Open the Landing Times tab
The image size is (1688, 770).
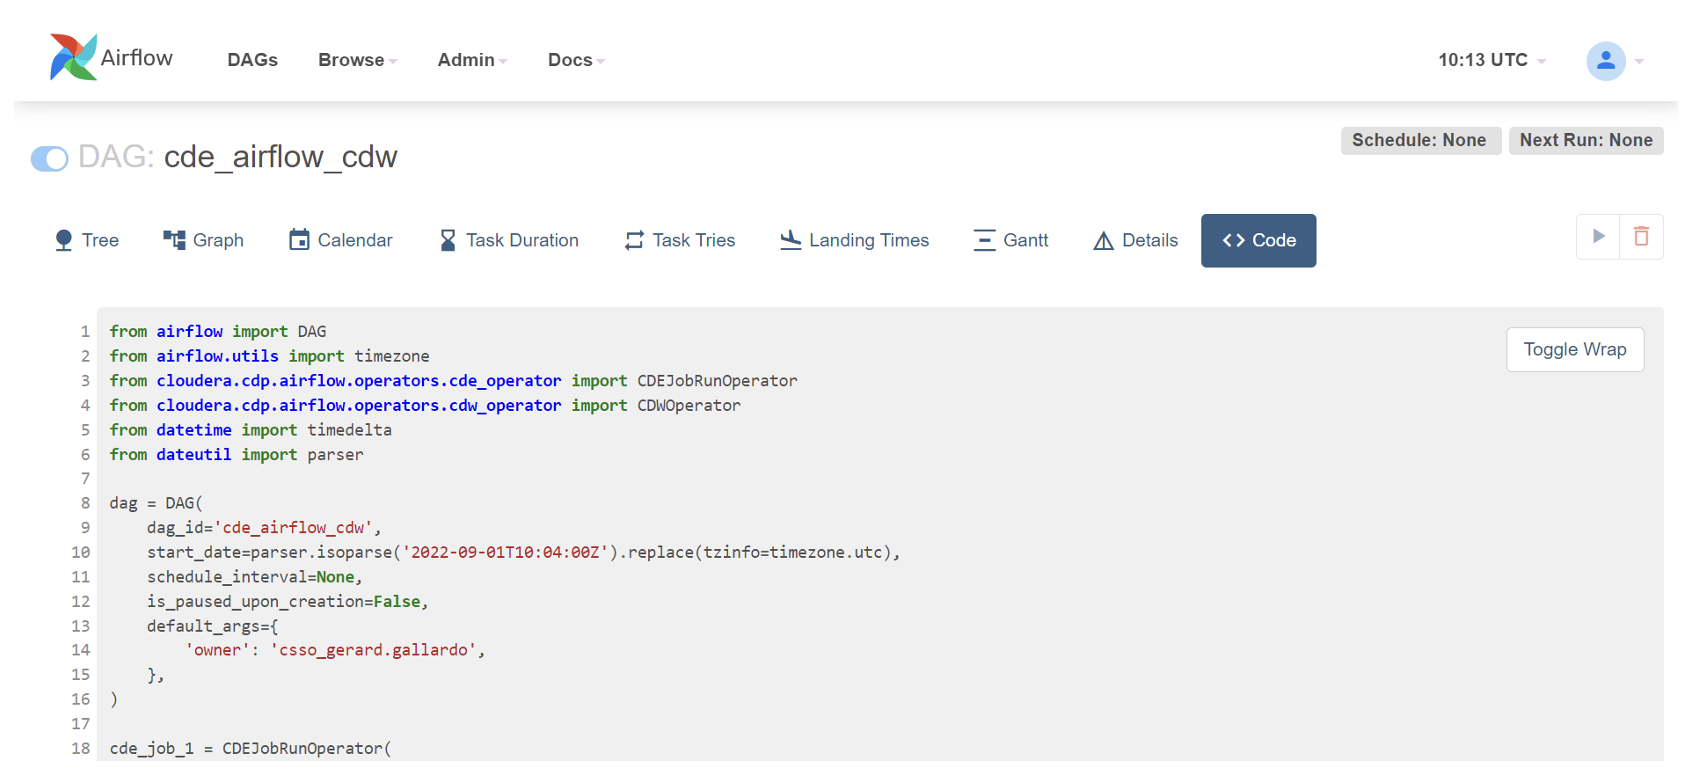(855, 240)
